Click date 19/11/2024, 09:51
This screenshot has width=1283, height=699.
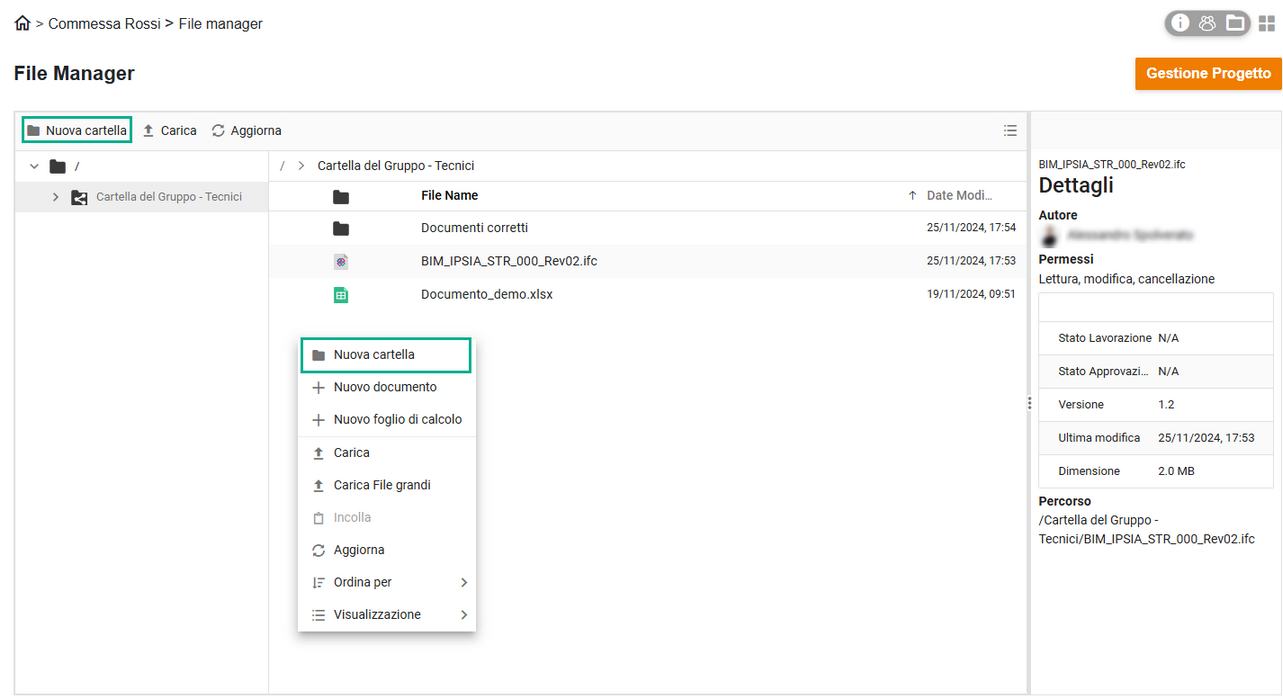click(x=971, y=295)
